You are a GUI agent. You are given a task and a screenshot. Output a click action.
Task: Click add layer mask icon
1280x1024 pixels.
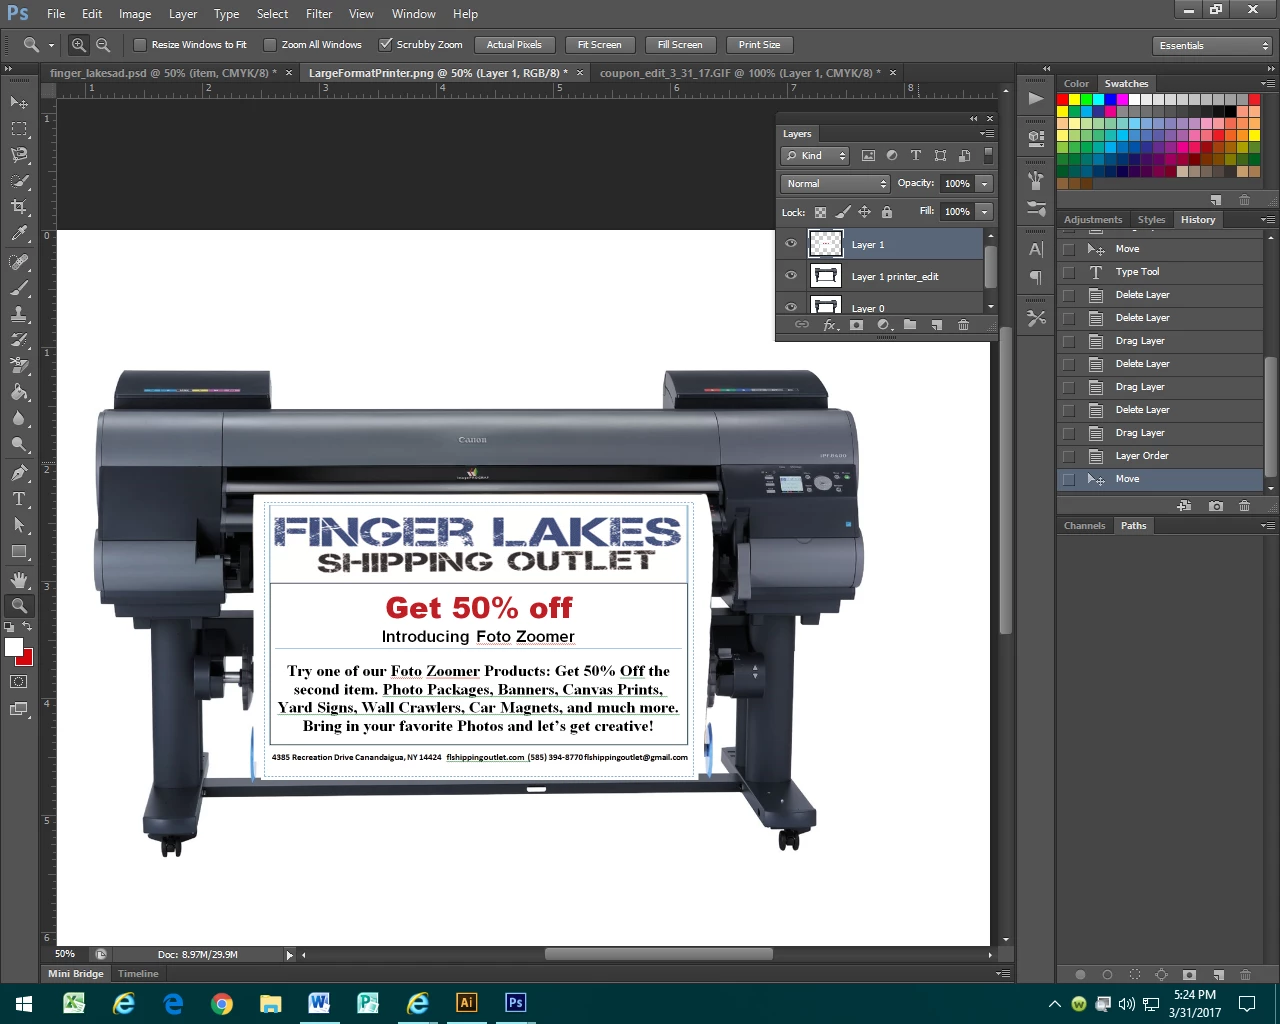[x=856, y=325]
